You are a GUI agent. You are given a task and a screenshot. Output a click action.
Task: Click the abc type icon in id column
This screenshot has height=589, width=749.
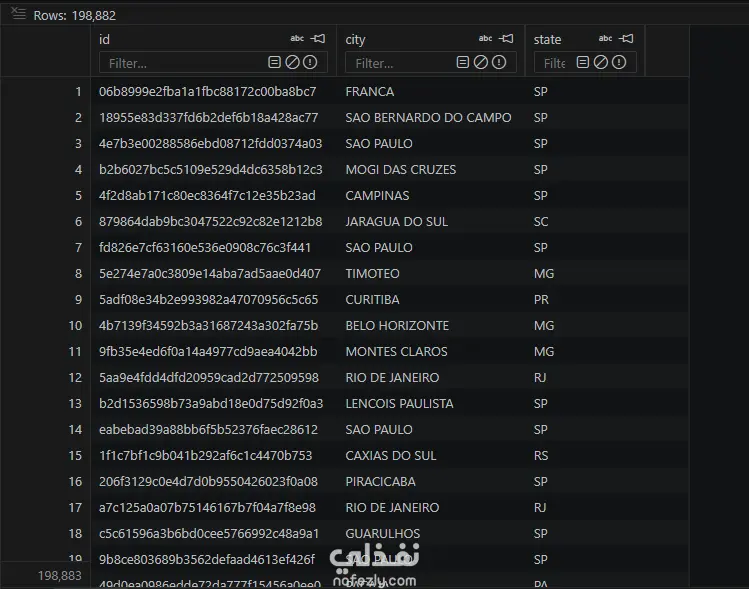[x=297, y=38]
